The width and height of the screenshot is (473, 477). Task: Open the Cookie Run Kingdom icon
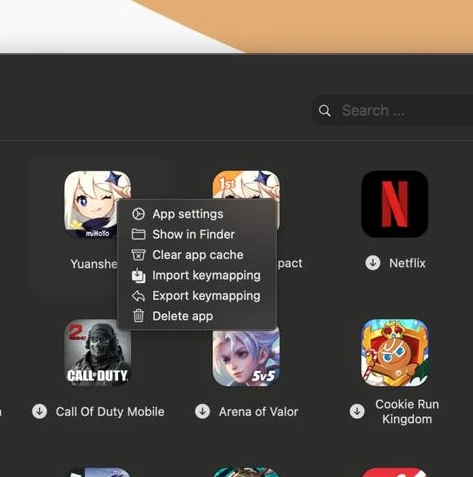(x=395, y=353)
